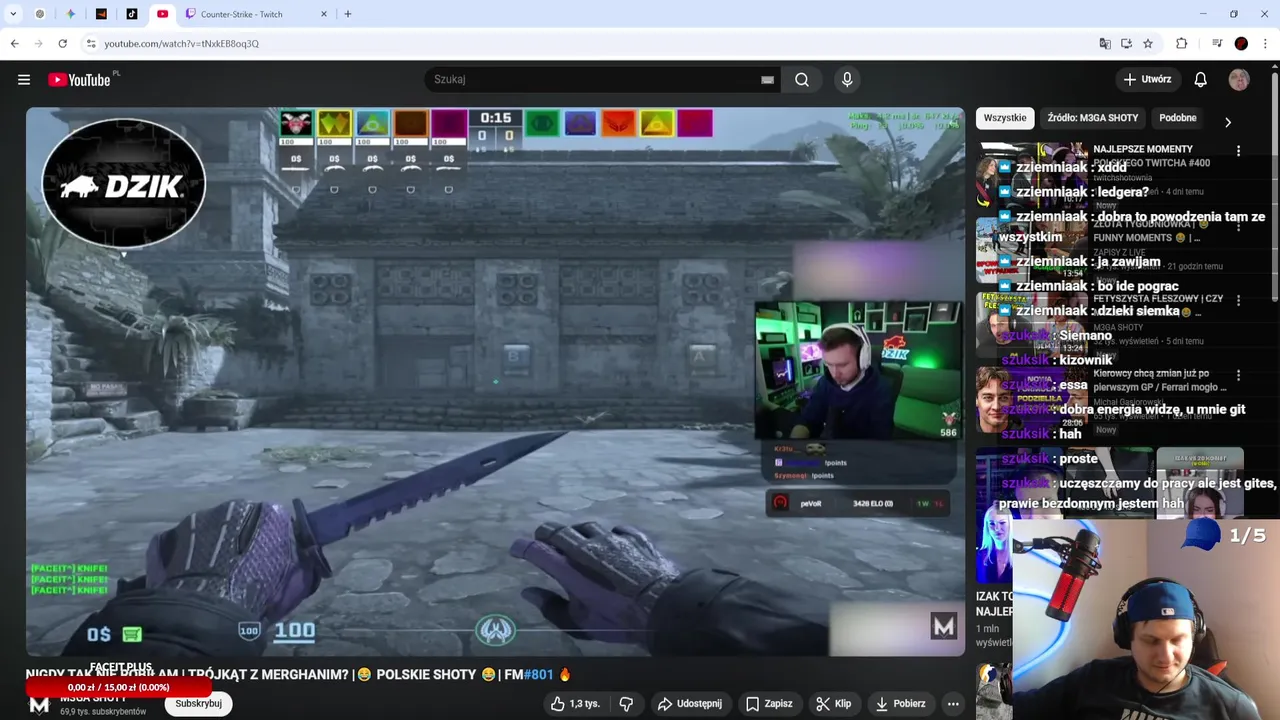Switch to the TikTok tab

click(x=132, y=14)
